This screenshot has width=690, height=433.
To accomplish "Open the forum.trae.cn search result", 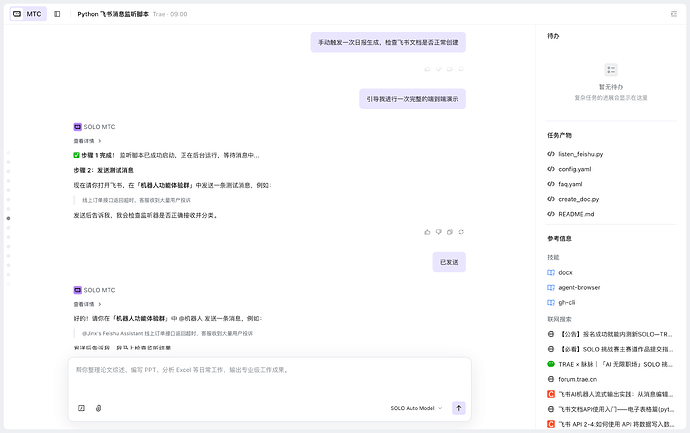I will [x=577, y=379].
